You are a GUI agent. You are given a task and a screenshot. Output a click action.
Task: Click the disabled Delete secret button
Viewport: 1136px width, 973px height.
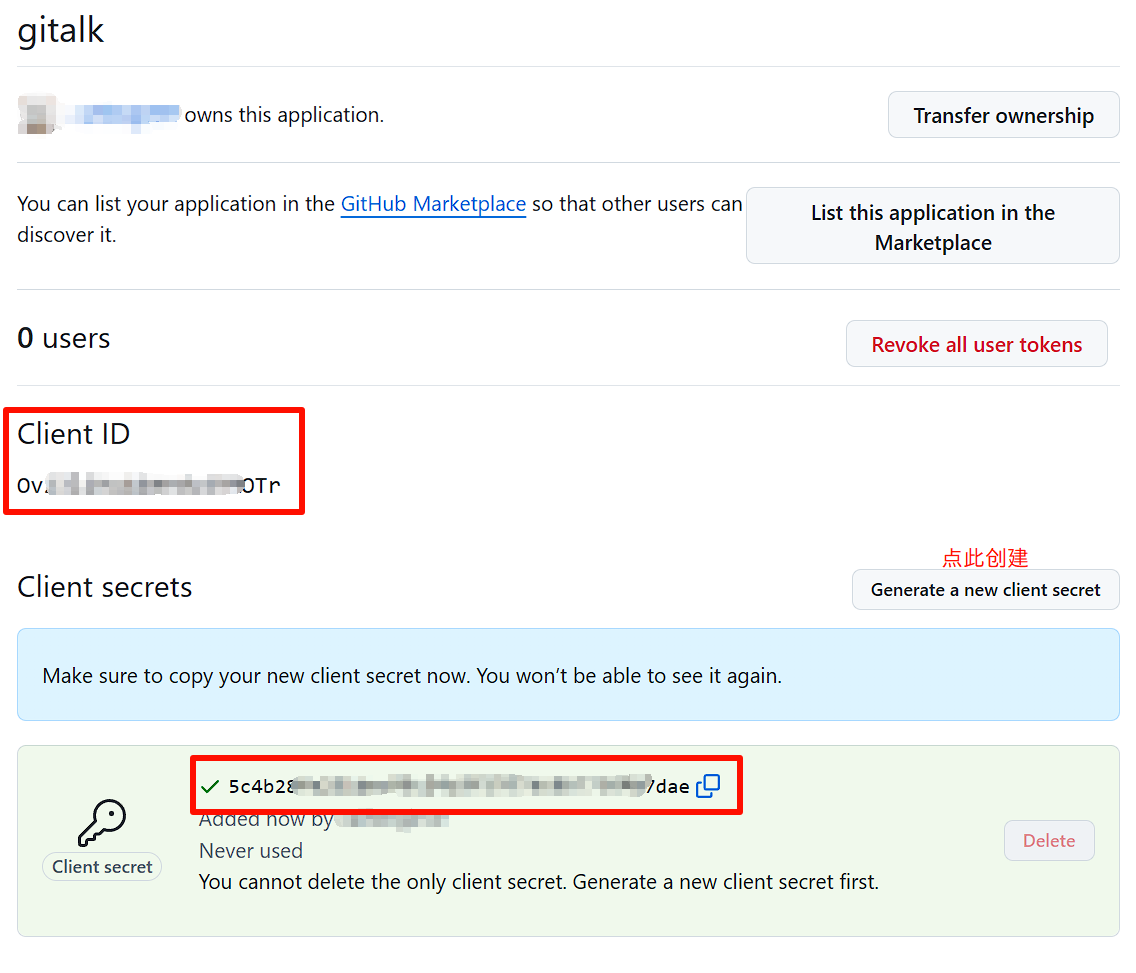pos(1049,840)
